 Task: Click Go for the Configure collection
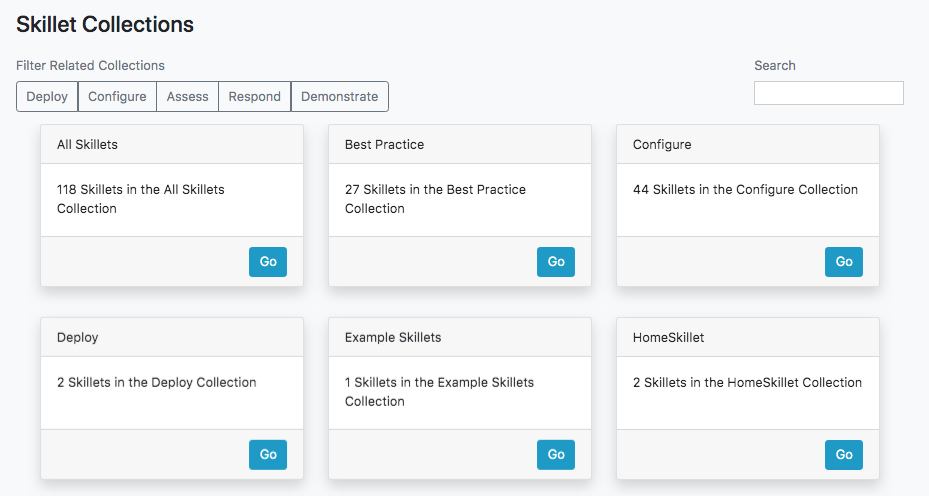[844, 262]
